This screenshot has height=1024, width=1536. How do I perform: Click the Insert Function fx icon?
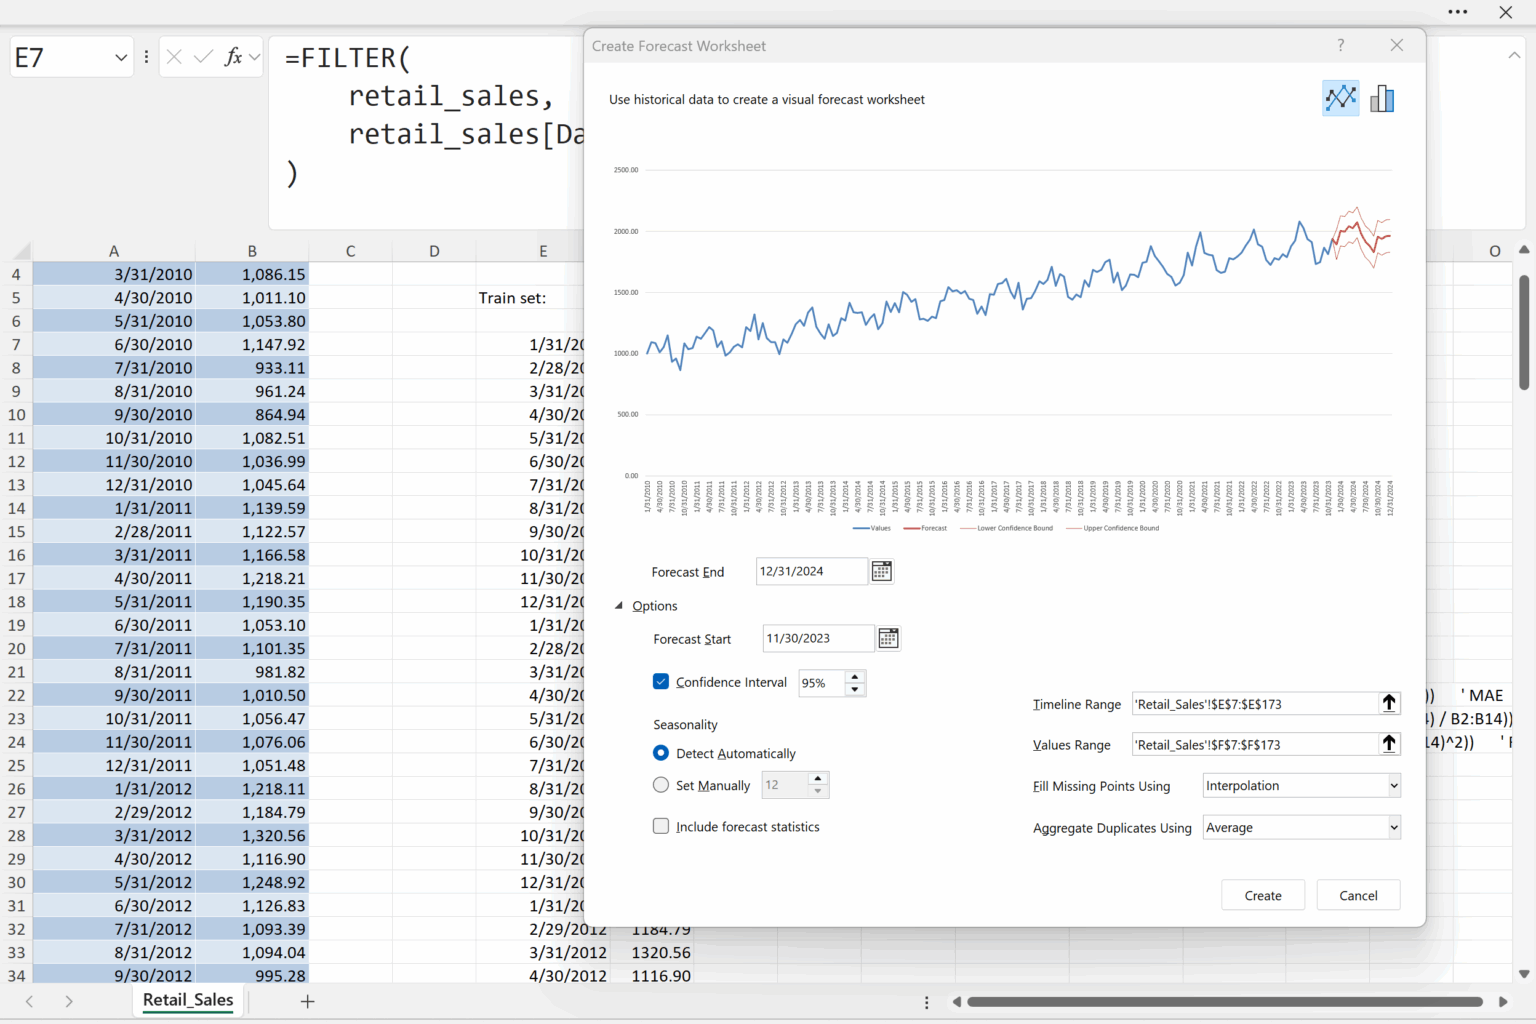click(233, 57)
